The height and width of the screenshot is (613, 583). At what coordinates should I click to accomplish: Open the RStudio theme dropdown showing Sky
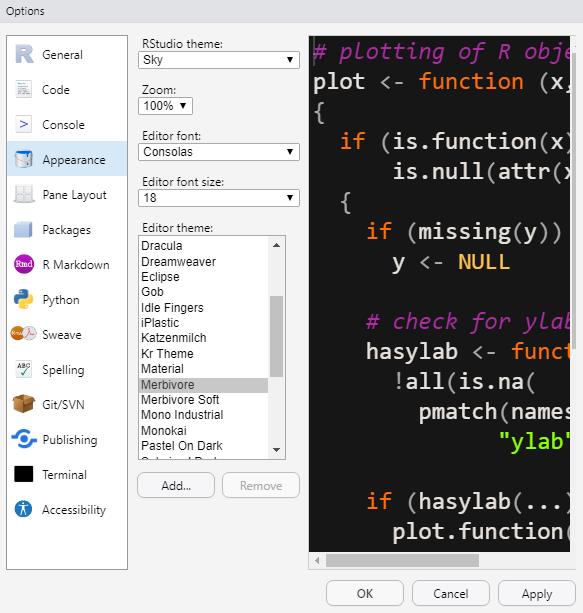point(219,60)
